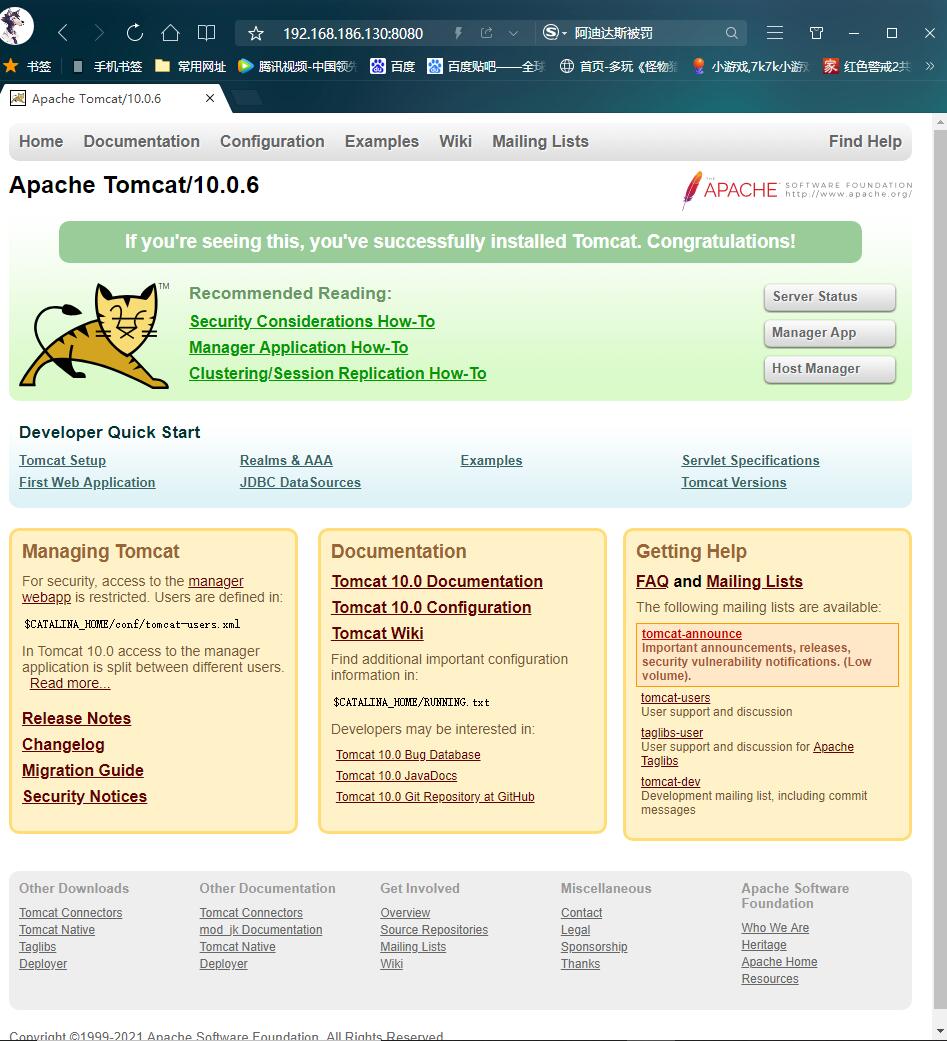Open the tomcat-announce mailing list link
Image resolution: width=947 pixels, height=1041 pixels.
(x=691, y=633)
